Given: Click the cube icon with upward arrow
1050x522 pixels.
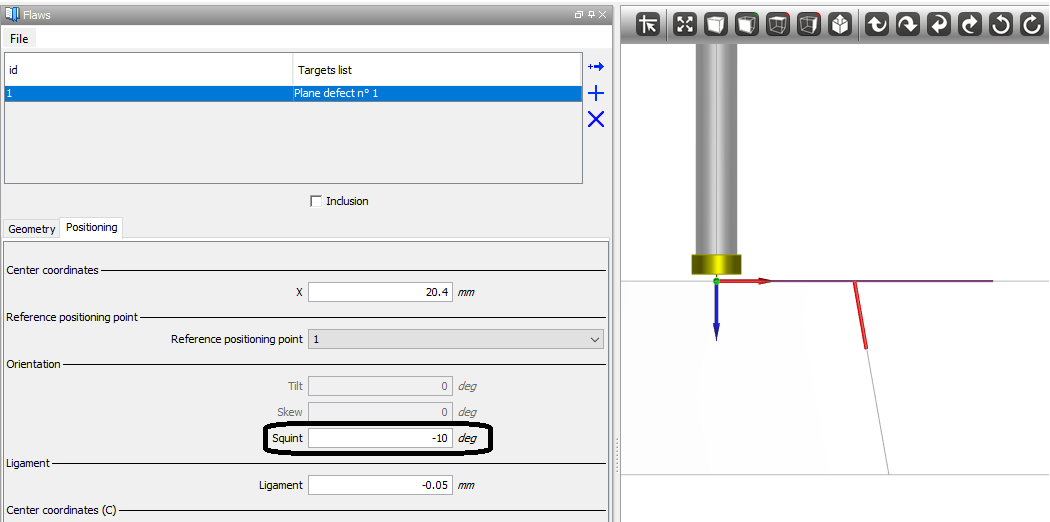Looking at the screenshot, I should (x=840, y=25).
